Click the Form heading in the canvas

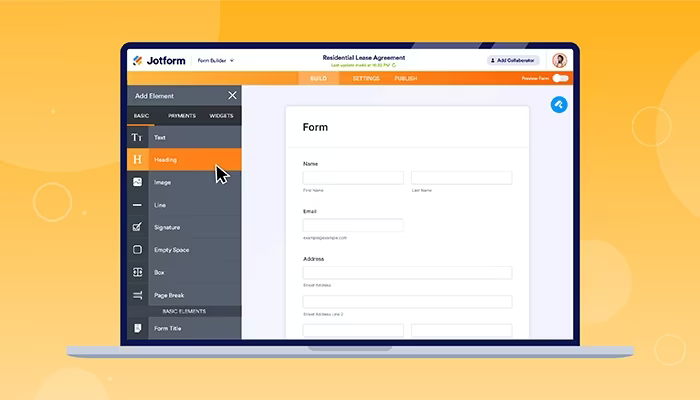pos(315,127)
